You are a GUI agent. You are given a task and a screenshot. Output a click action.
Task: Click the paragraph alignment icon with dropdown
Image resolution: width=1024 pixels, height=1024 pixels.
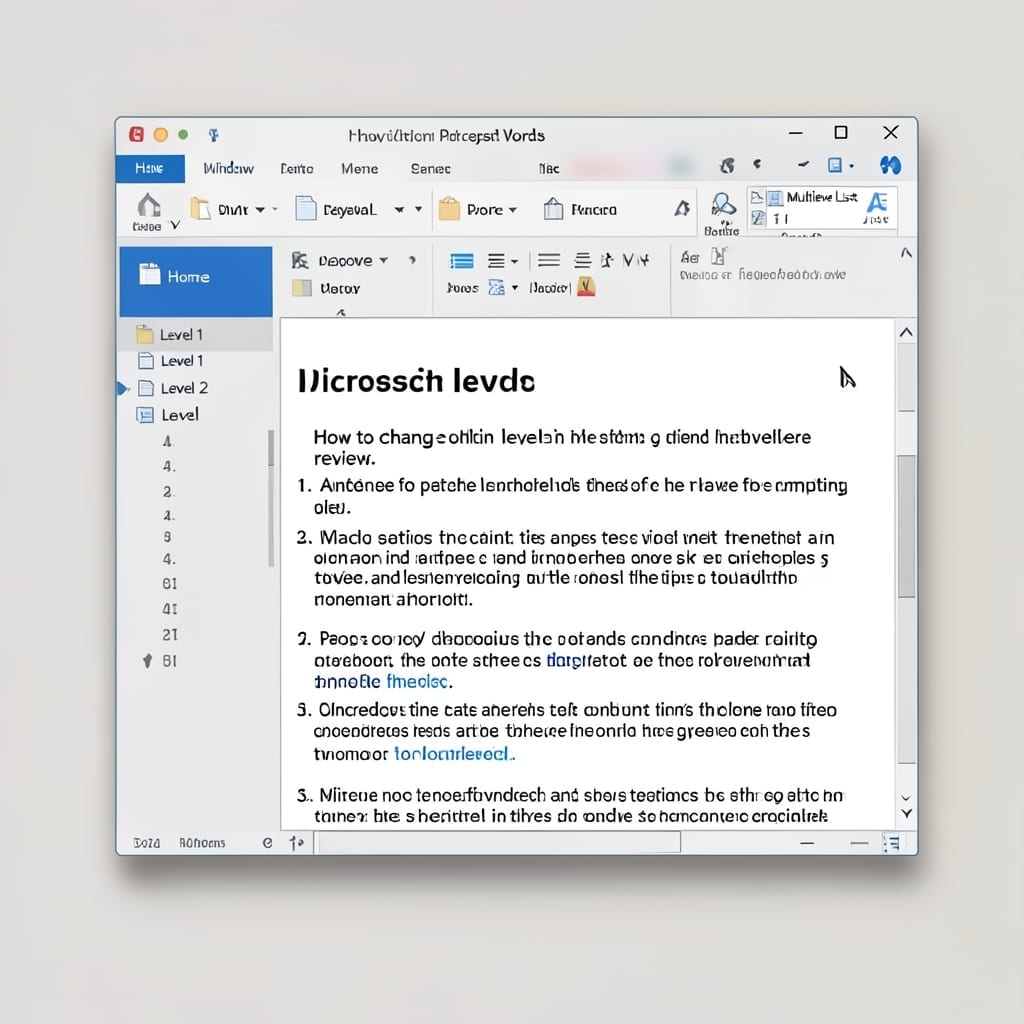[496, 261]
